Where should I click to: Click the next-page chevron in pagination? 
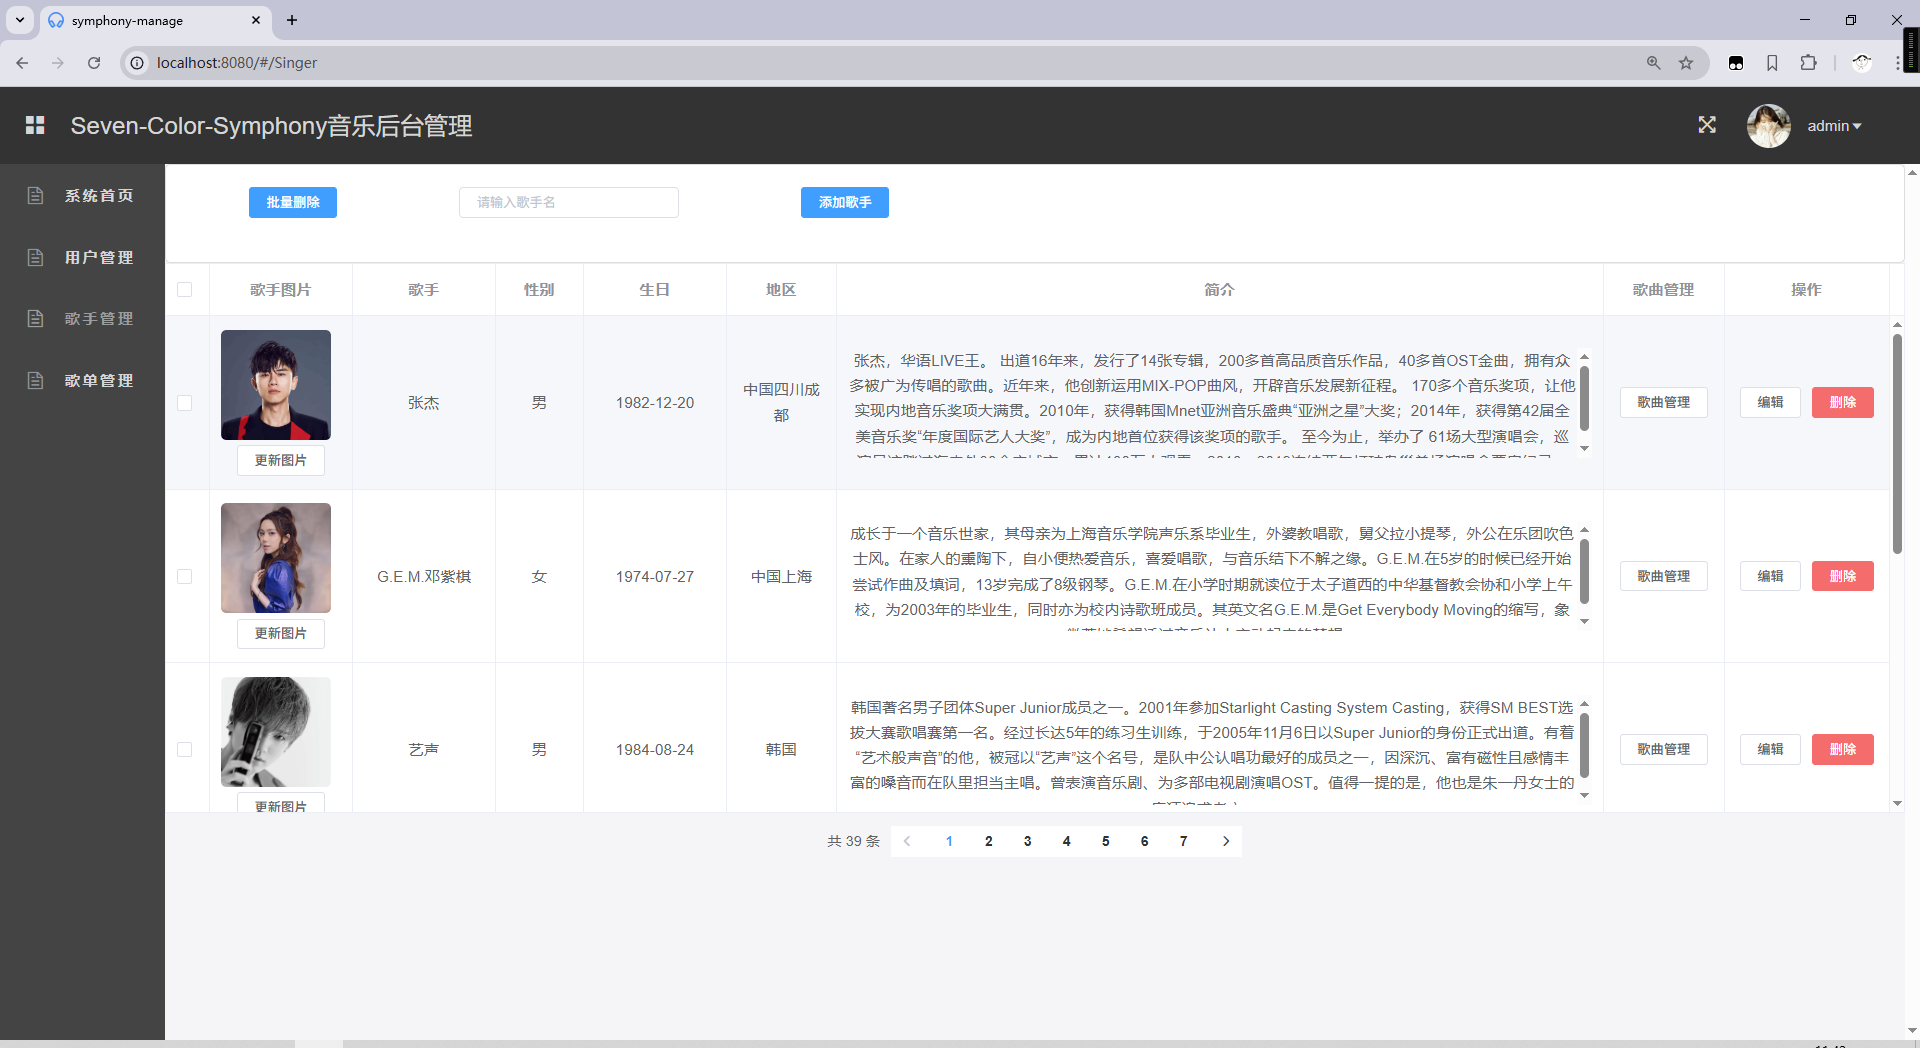pos(1226,841)
